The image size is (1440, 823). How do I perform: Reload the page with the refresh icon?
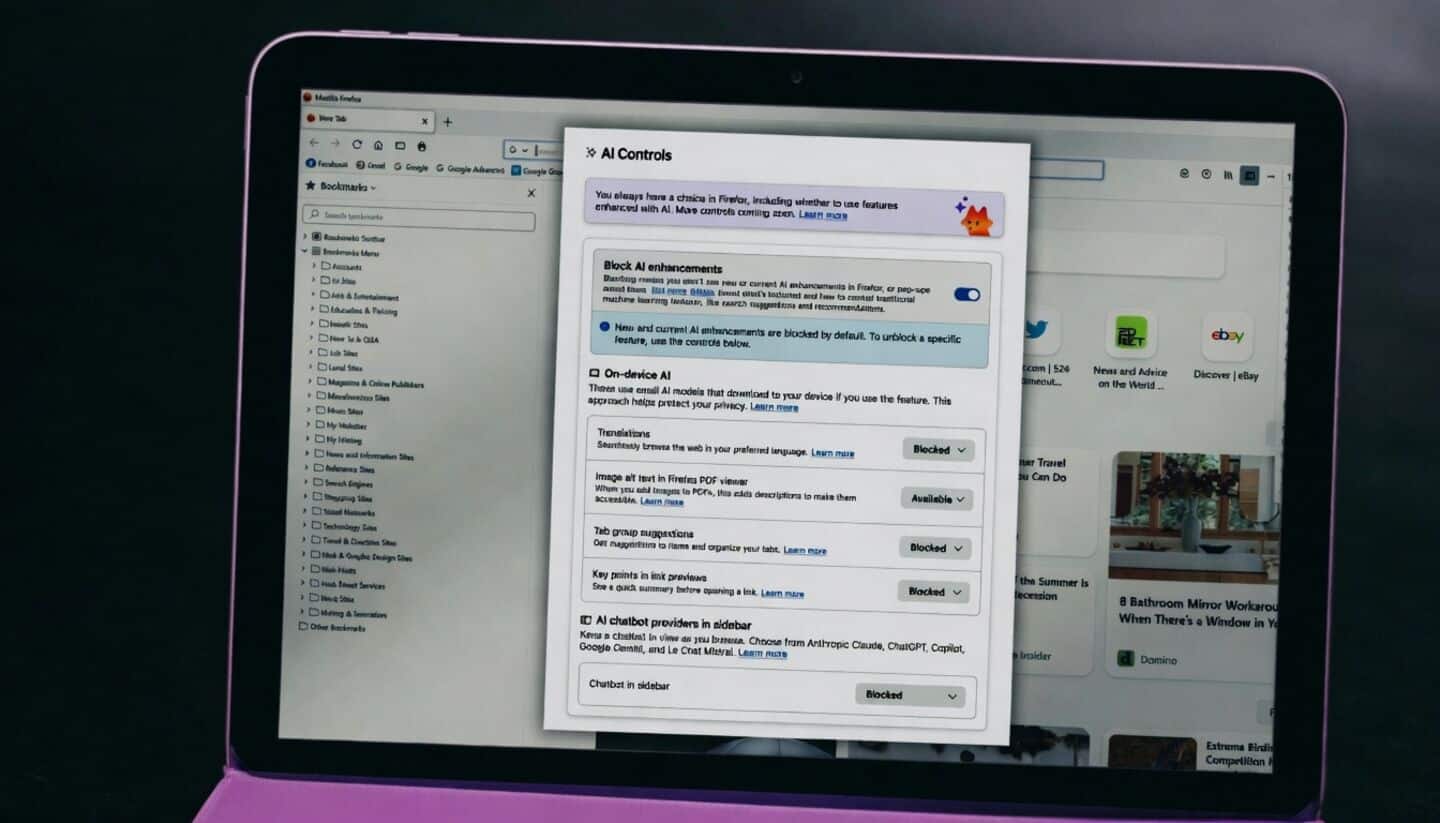click(x=357, y=144)
